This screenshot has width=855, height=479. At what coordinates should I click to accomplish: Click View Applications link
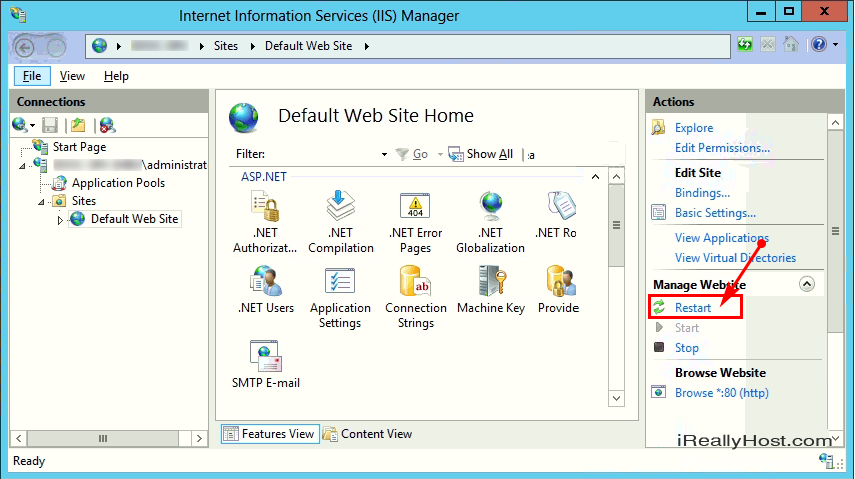click(x=721, y=238)
